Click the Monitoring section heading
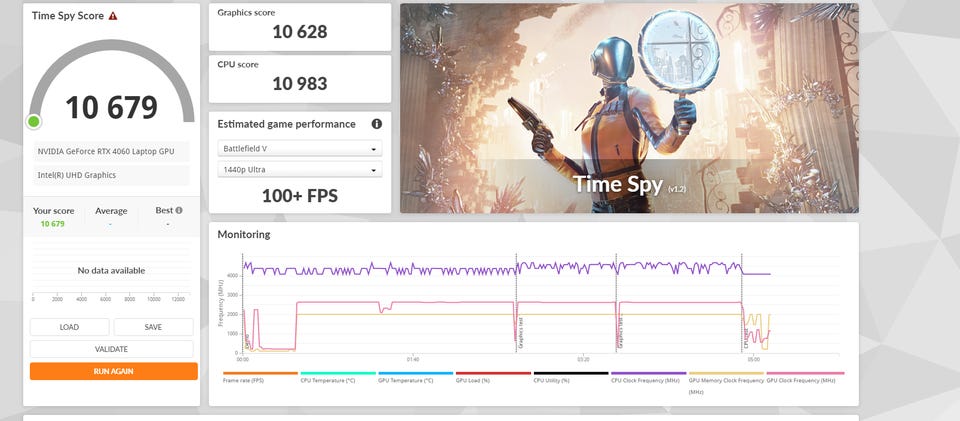The image size is (960, 421). point(244,234)
